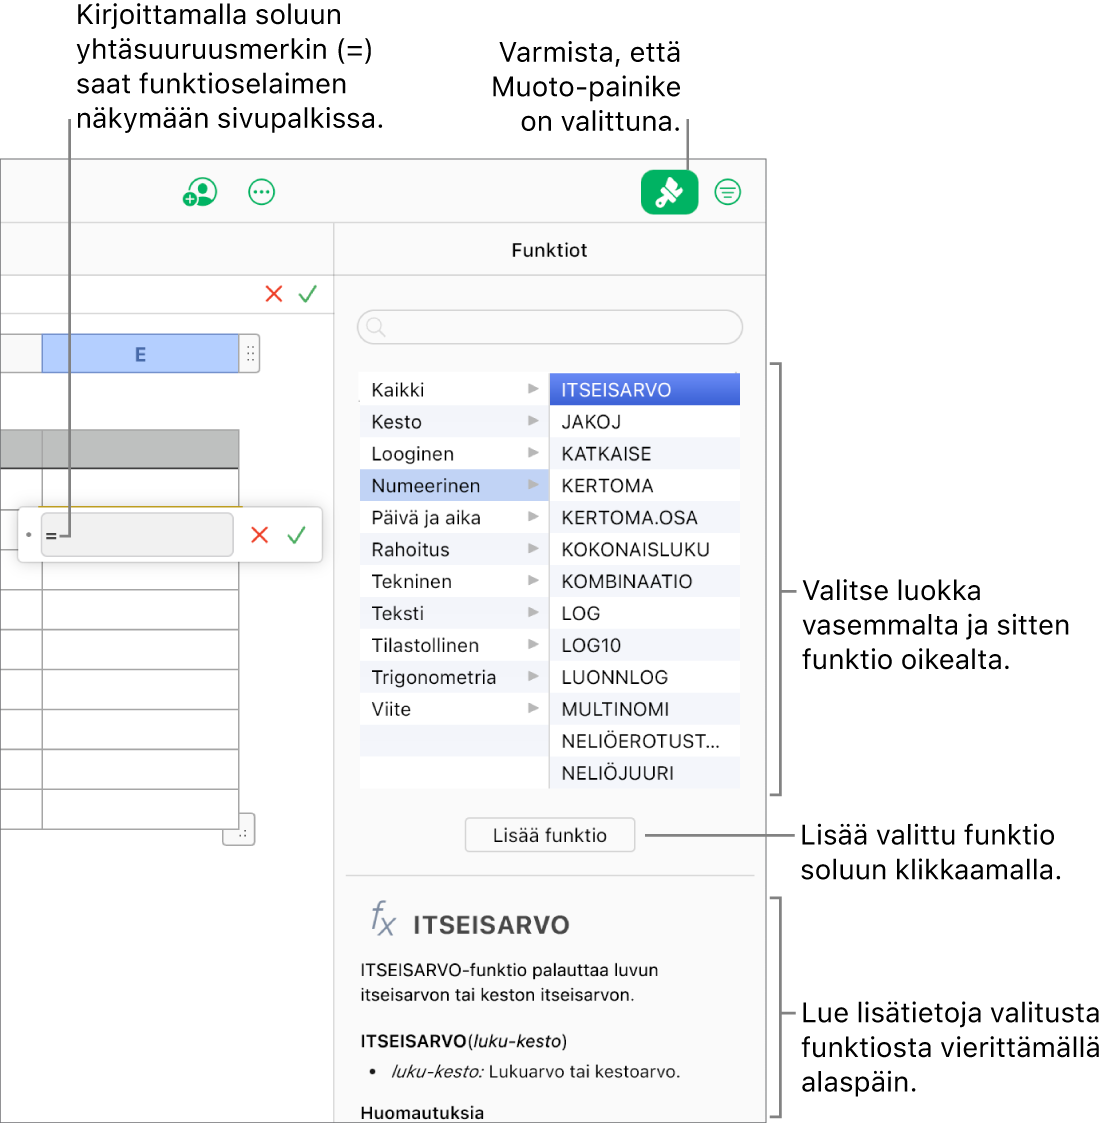Confirm cell formula editor with green checkmark
This screenshot has height=1123, width=1109.
296,534
